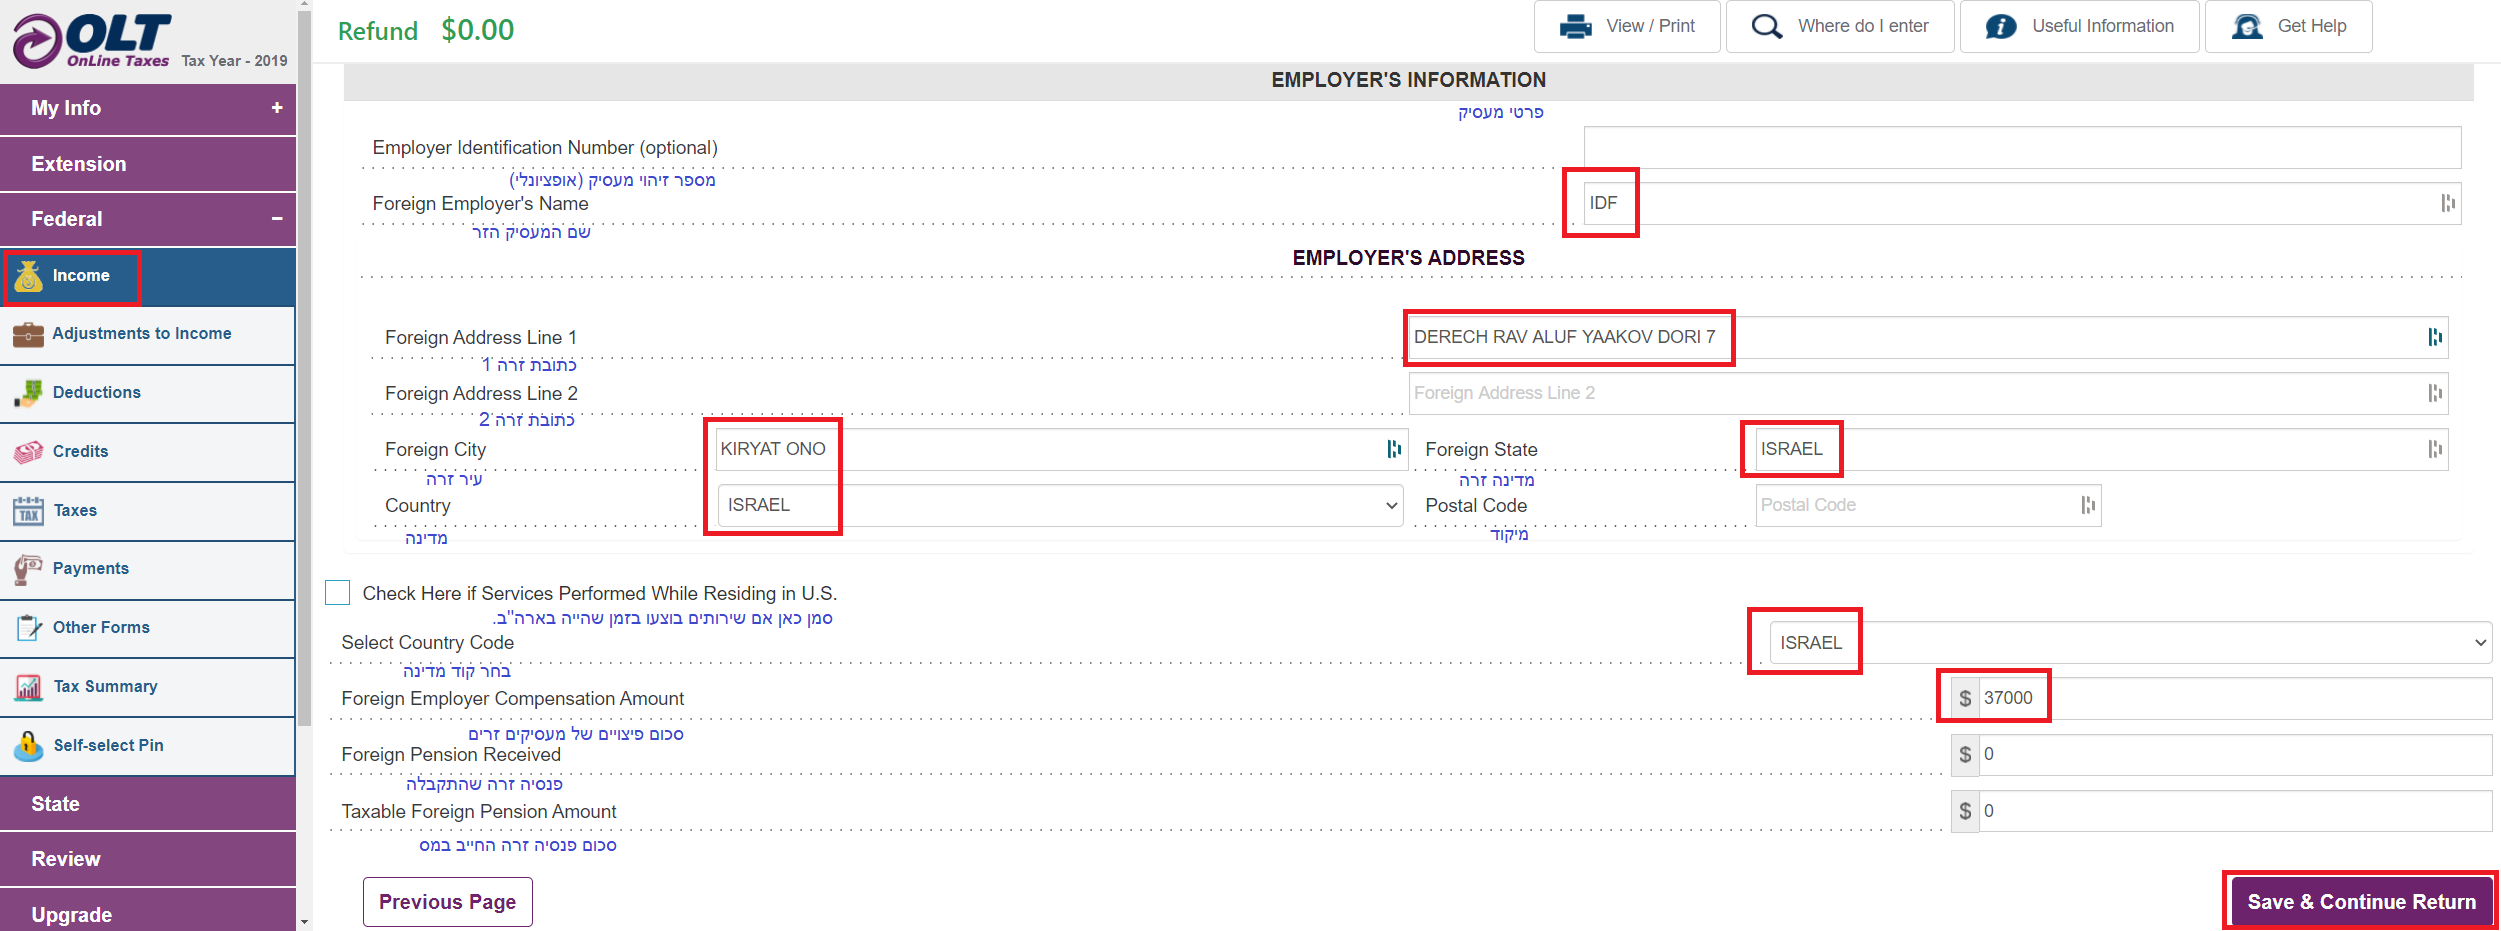Click the Foreign City field KIRYAT ONO

(1062, 449)
